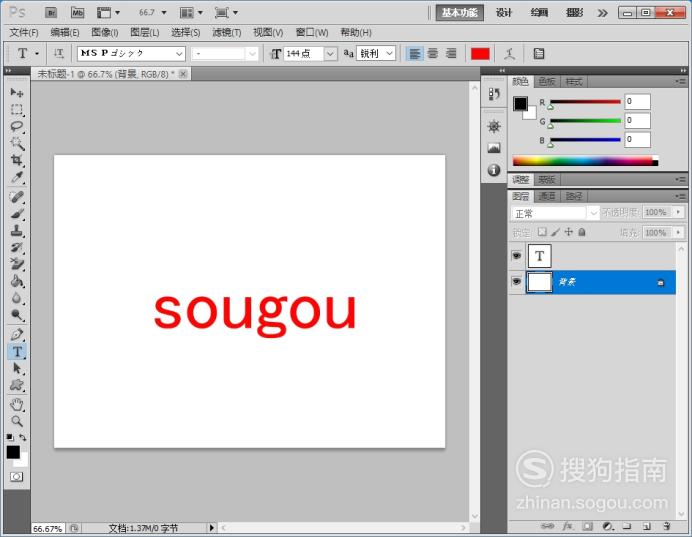Select the Lasso tool
This screenshot has height=537, width=692.
click(17, 127)
